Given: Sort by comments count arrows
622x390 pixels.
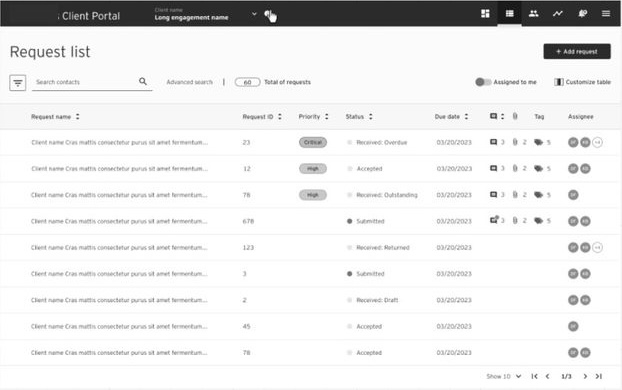Looking at the screenshot, I should pyautogui.click(x=502, y=116).
